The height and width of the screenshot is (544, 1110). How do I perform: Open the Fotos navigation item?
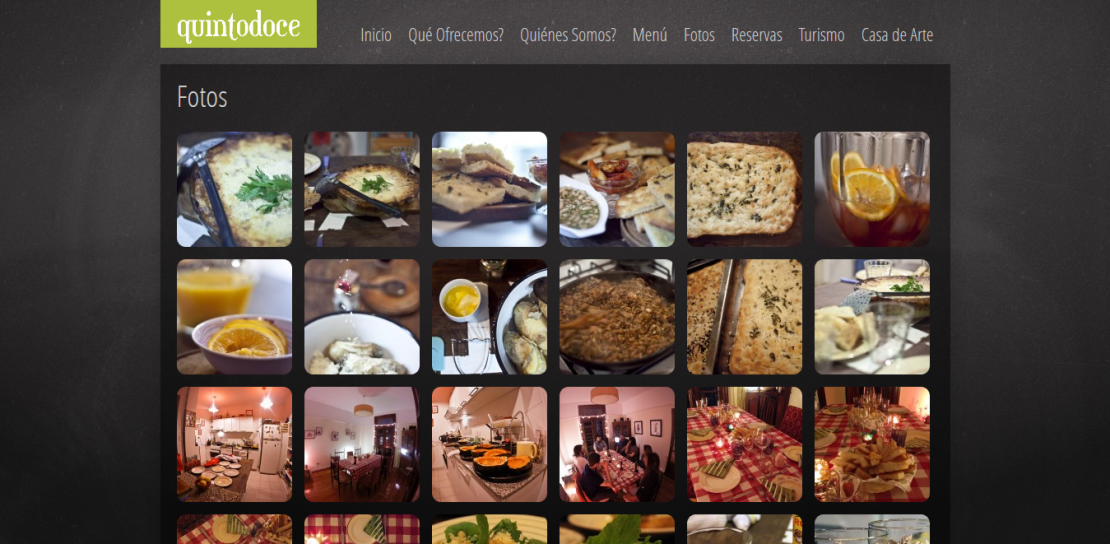click(699, 35)
